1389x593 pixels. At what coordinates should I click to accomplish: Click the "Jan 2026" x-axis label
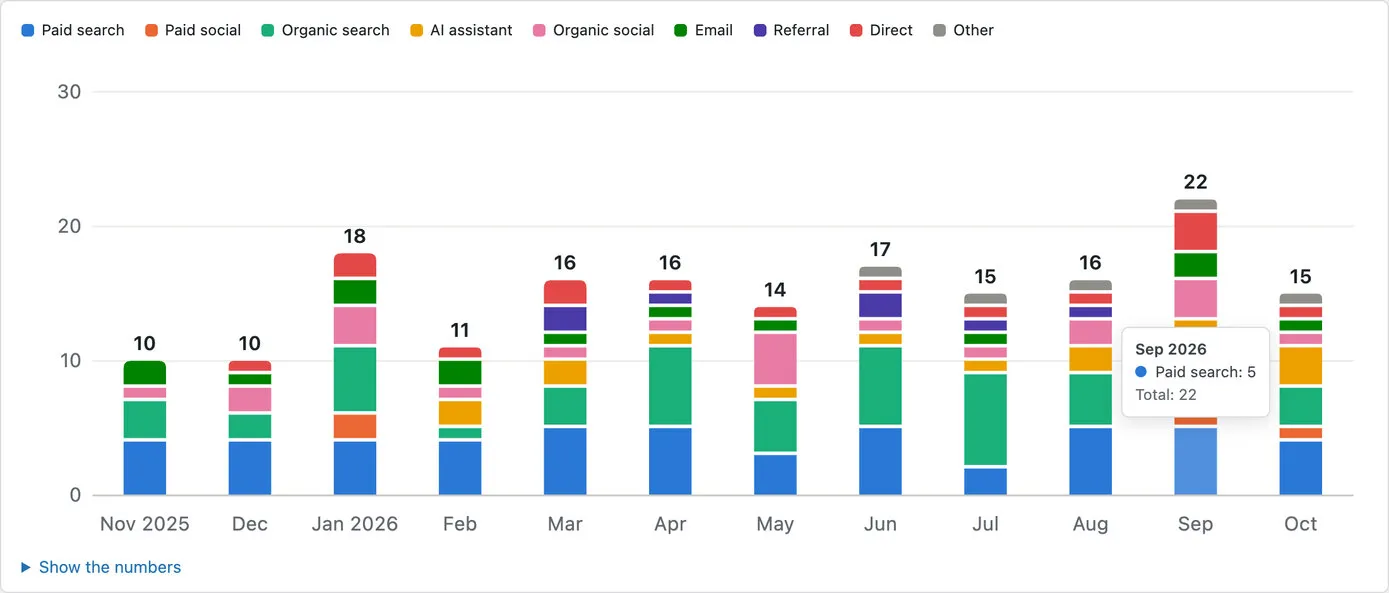(x=355, y=524)
